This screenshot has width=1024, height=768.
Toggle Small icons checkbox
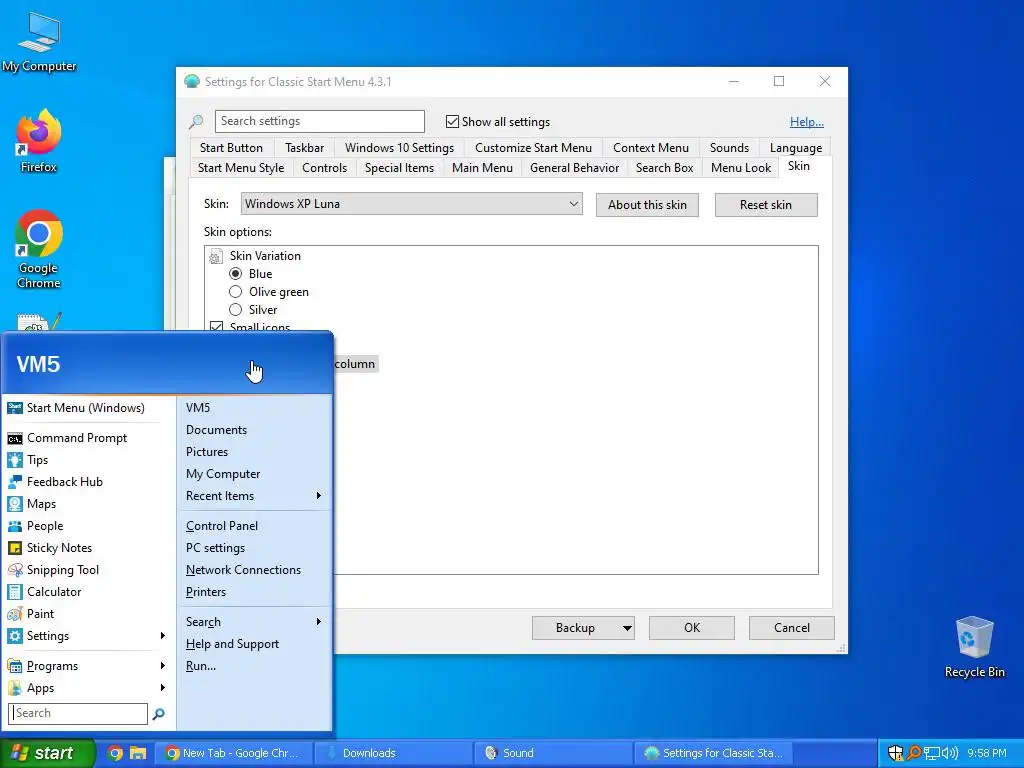[216, 327]
